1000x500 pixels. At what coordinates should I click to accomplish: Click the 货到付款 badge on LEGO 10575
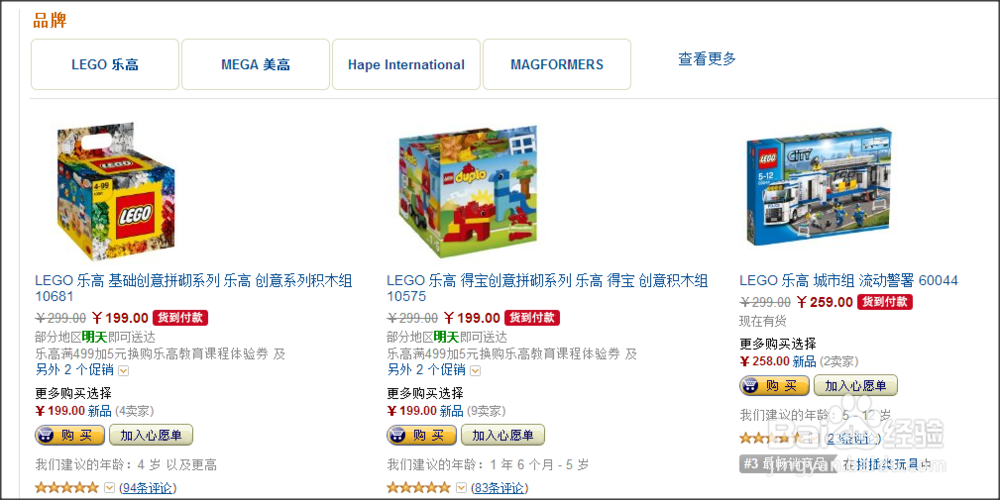click(x=532, y=318)
